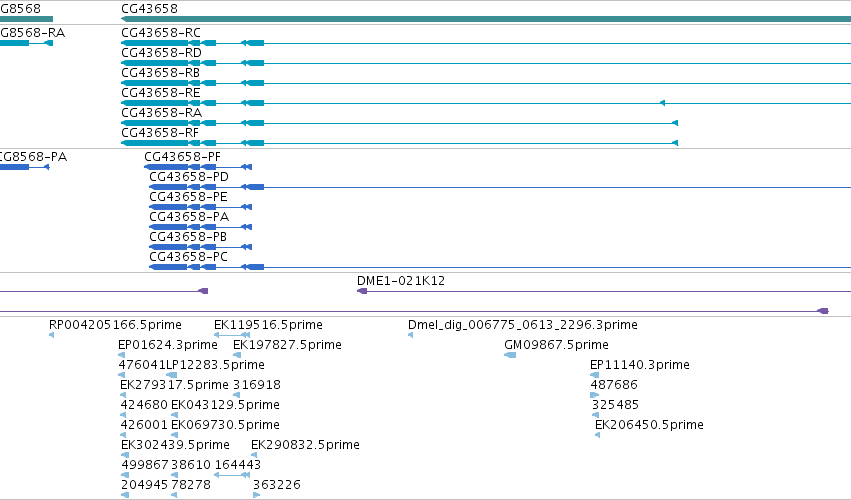Screen dimensions: 851x500
Task: Select the 164443 feature label
Action: pyautogui.click(x=238, y=465)
